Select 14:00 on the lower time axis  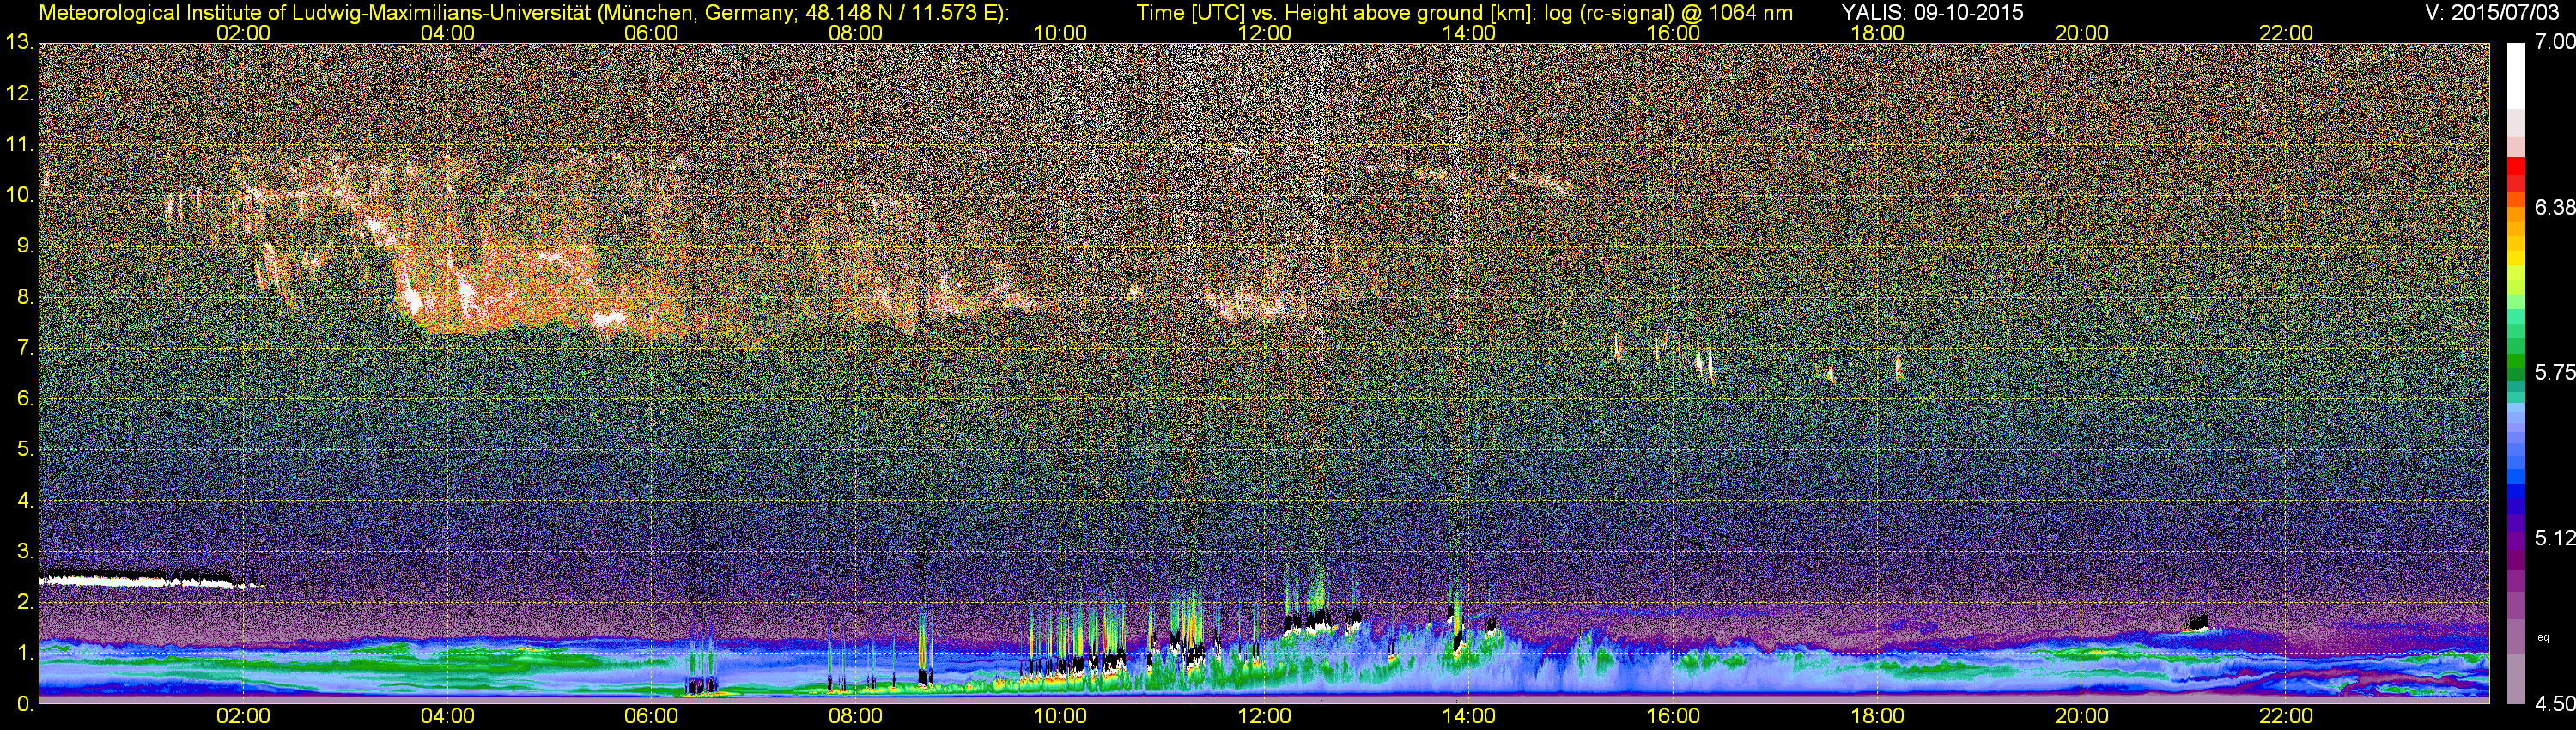tap(1469, 716)
